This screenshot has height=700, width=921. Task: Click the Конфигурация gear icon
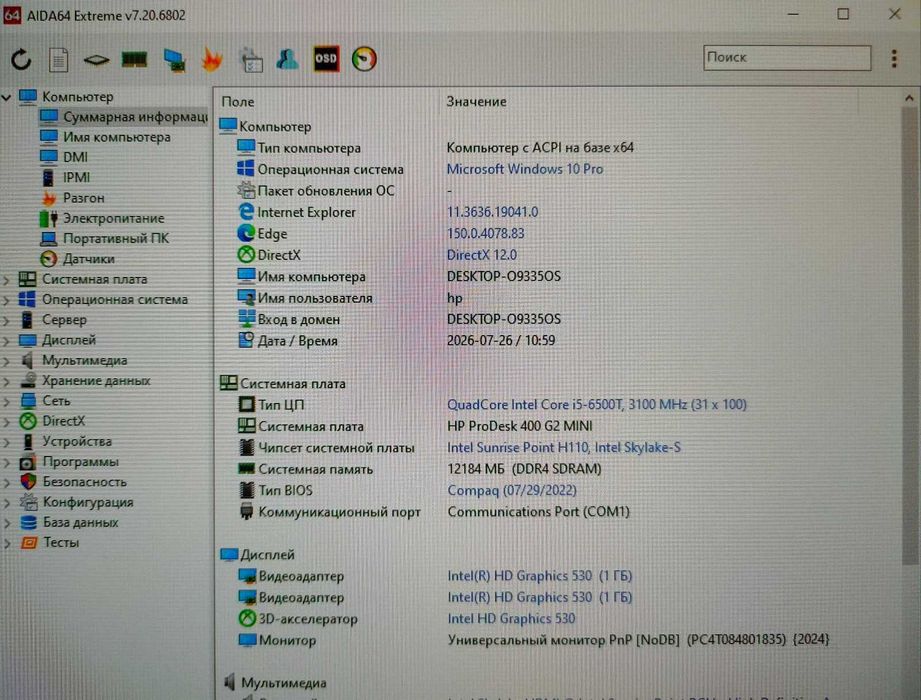(28, 502)
